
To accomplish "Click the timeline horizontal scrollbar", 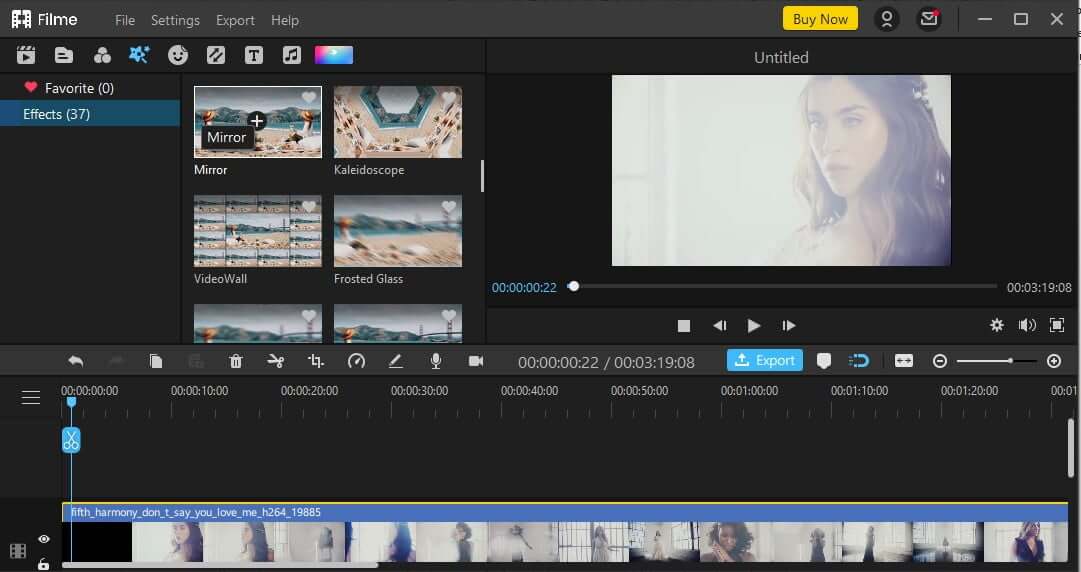I will click(220, 566).
